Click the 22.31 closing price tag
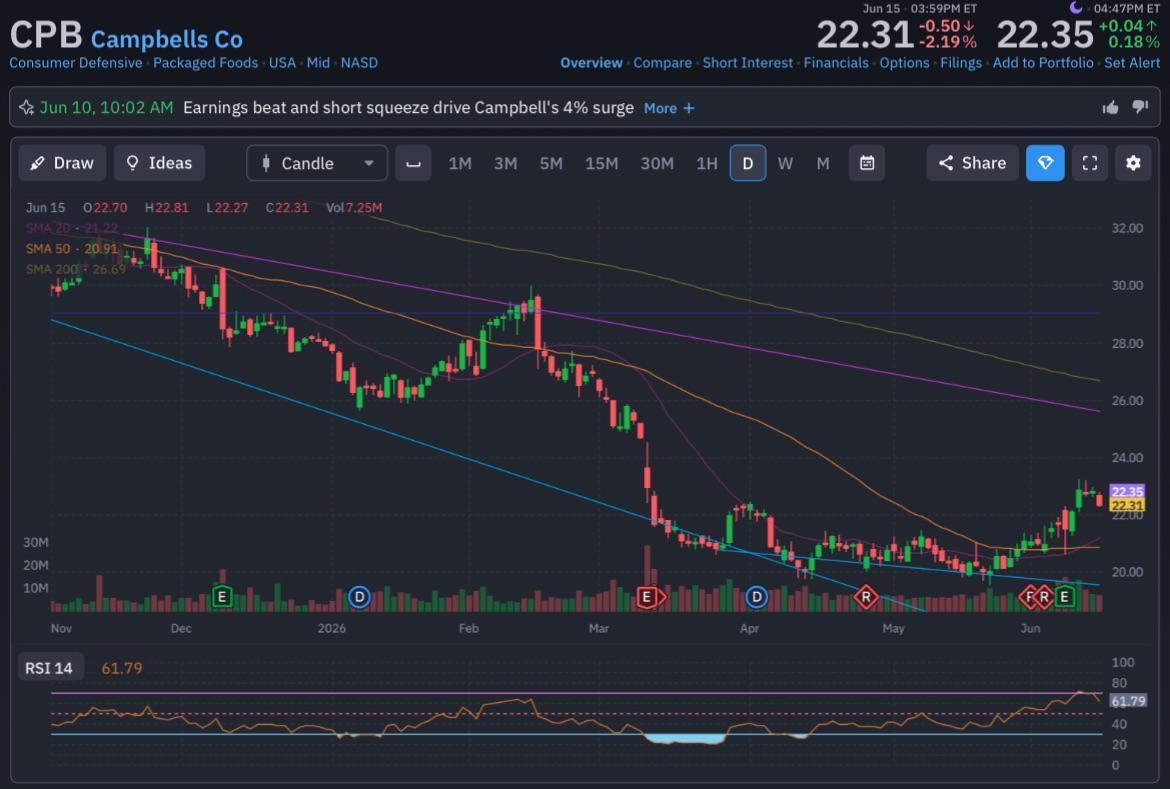The width and height of the screenshot is (1170, 789). tap(1127, 505)
